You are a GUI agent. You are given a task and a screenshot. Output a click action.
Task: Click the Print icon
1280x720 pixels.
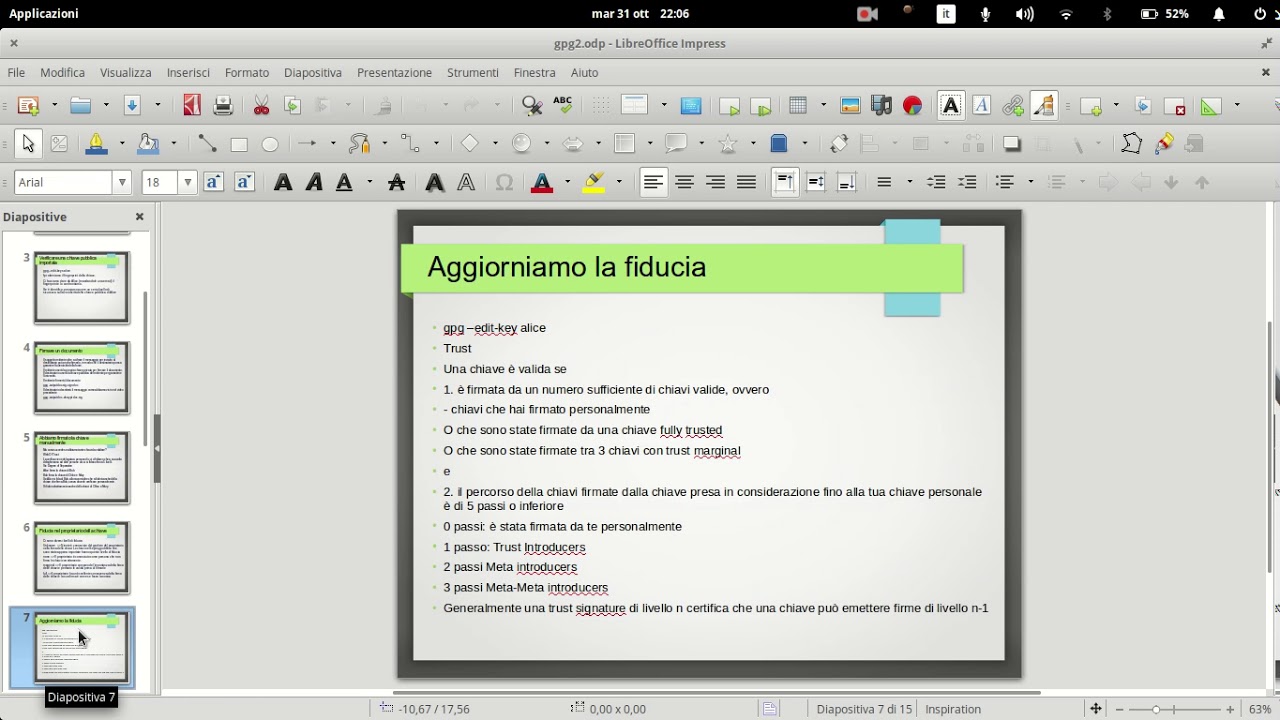[223, 105]
